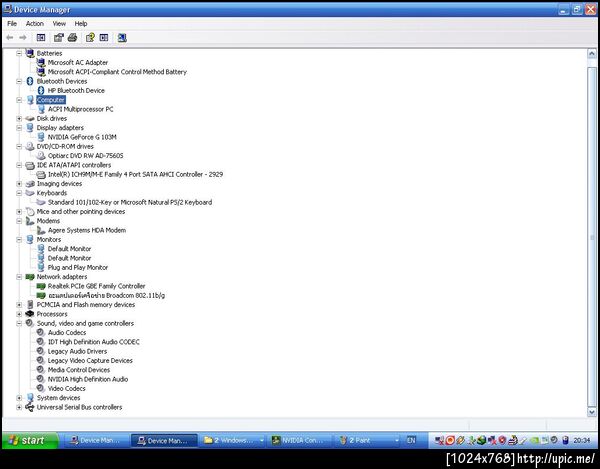Screen dimensions: 600x469
Task: Click the Optiarc DVD RW drive icon
Action: pos(41,156)
